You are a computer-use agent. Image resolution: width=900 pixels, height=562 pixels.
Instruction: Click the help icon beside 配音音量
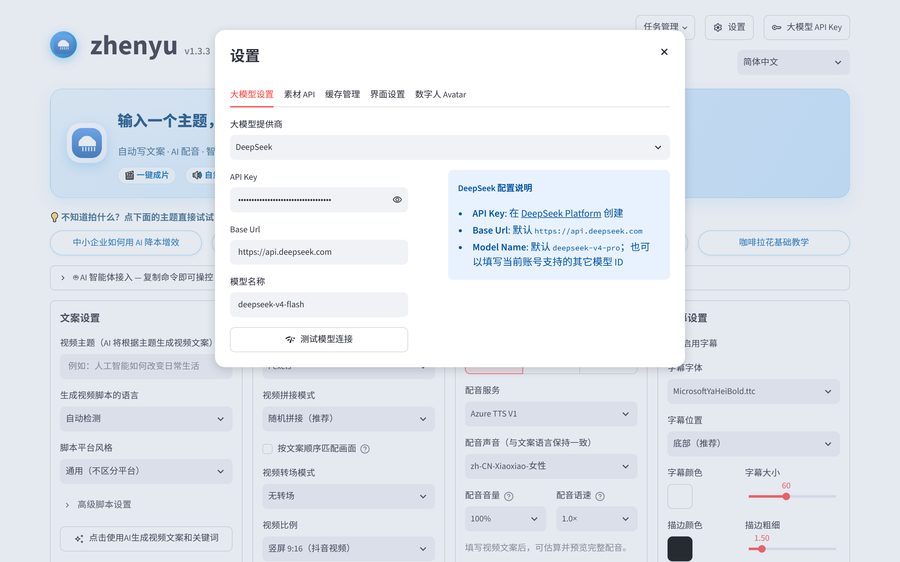click(x=509, y=497)
